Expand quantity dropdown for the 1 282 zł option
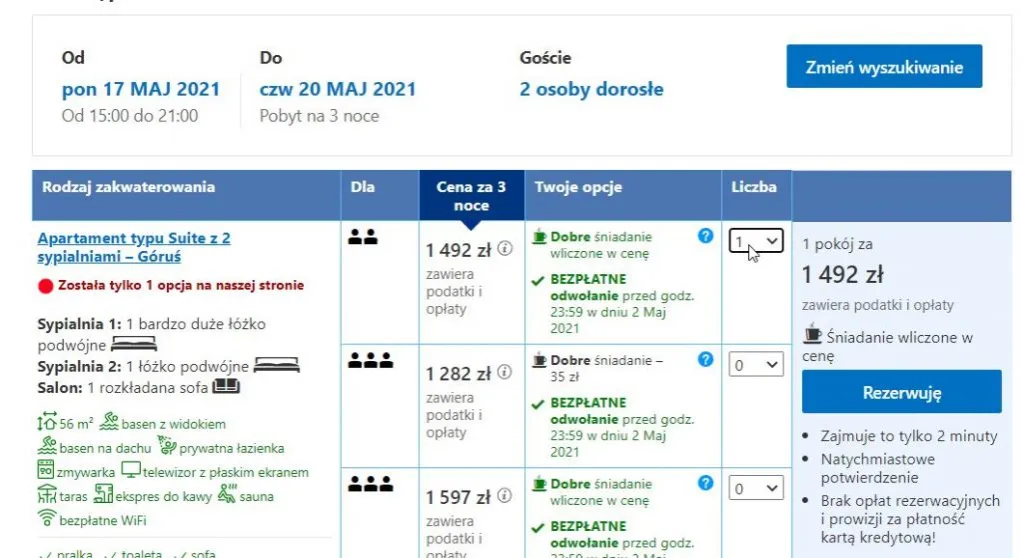The image size is (1023, 558). (755, 365)
